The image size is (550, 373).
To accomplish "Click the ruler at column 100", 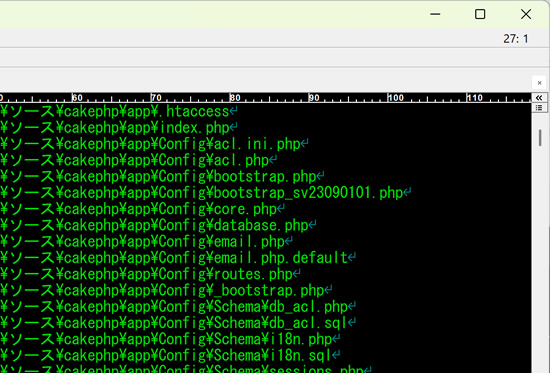I will point(396,98).
